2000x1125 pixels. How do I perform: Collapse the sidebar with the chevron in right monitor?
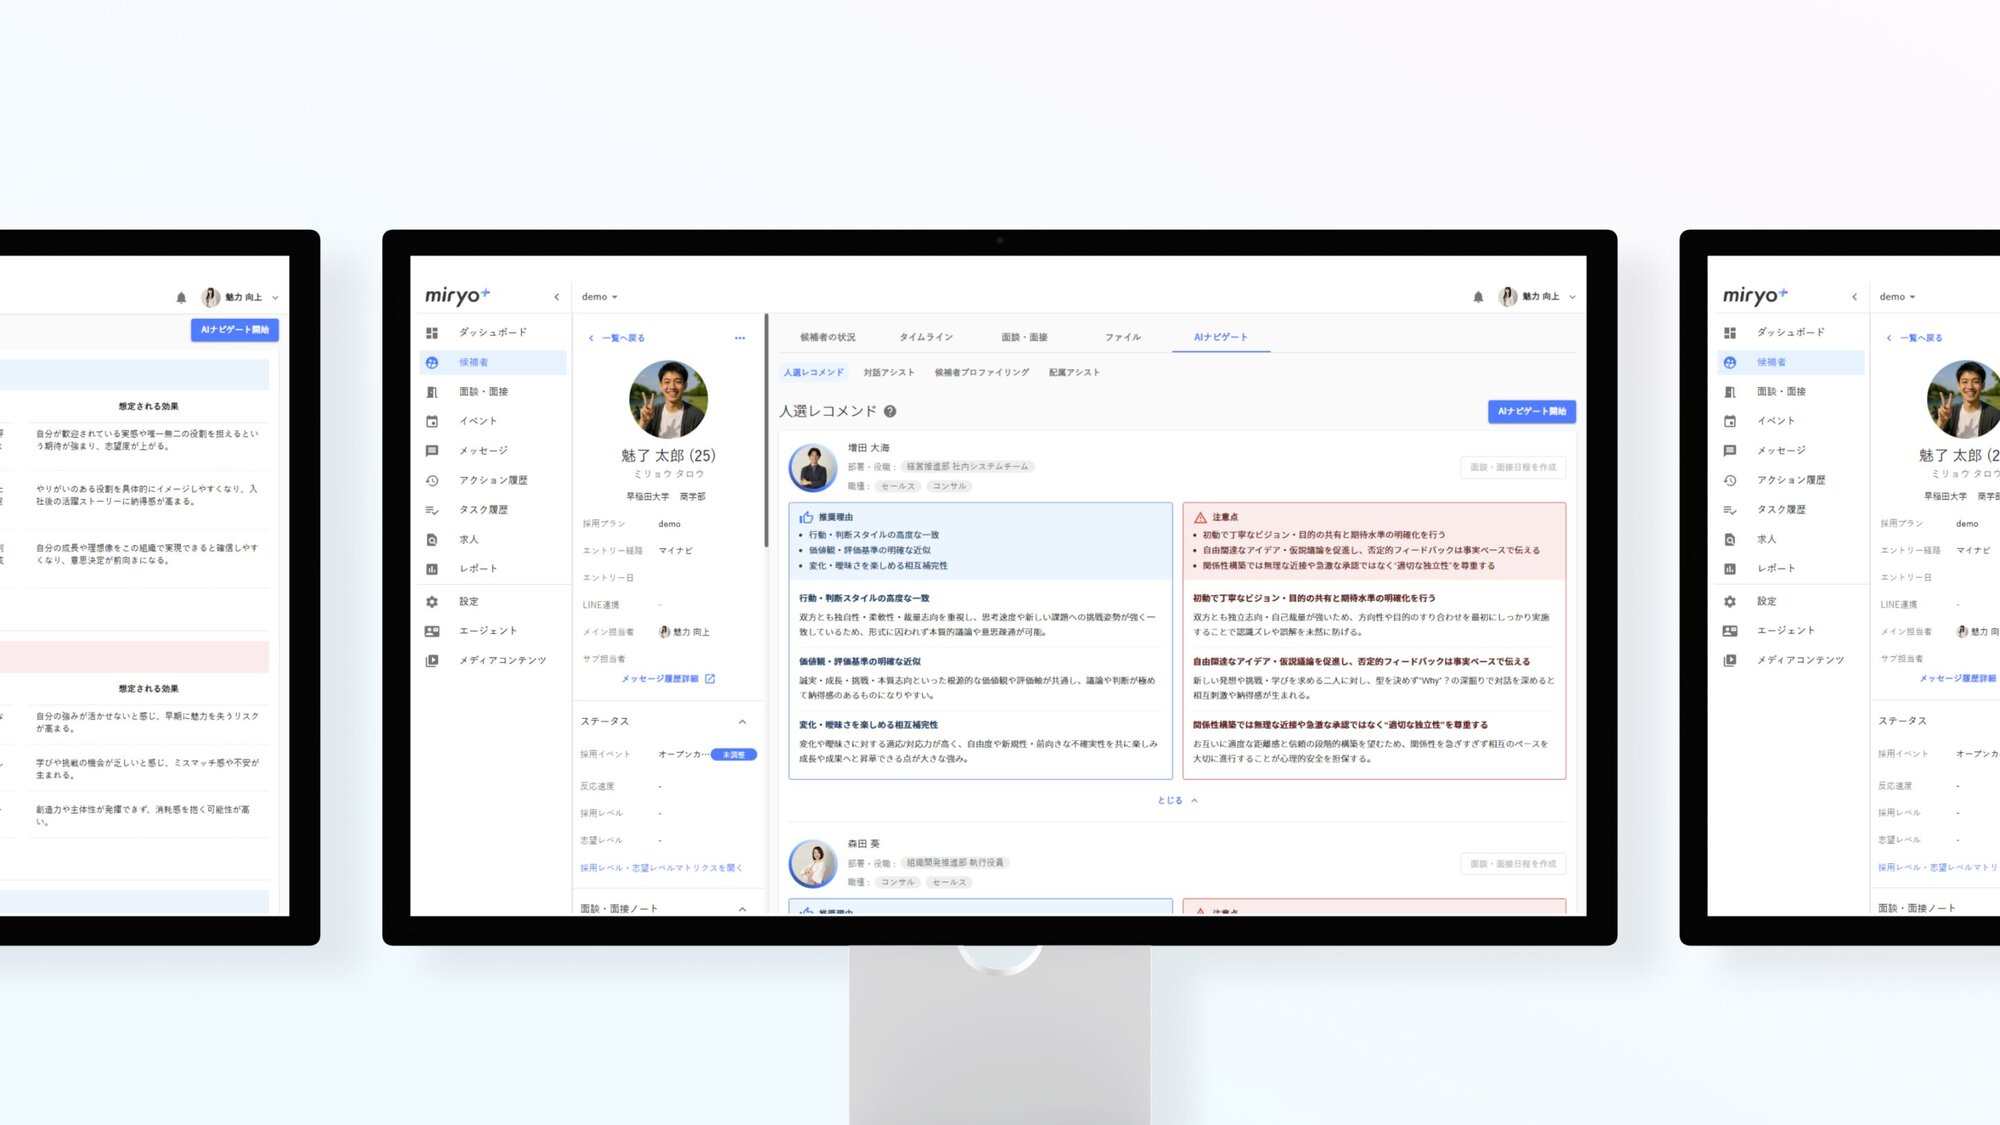[1854, 297]
